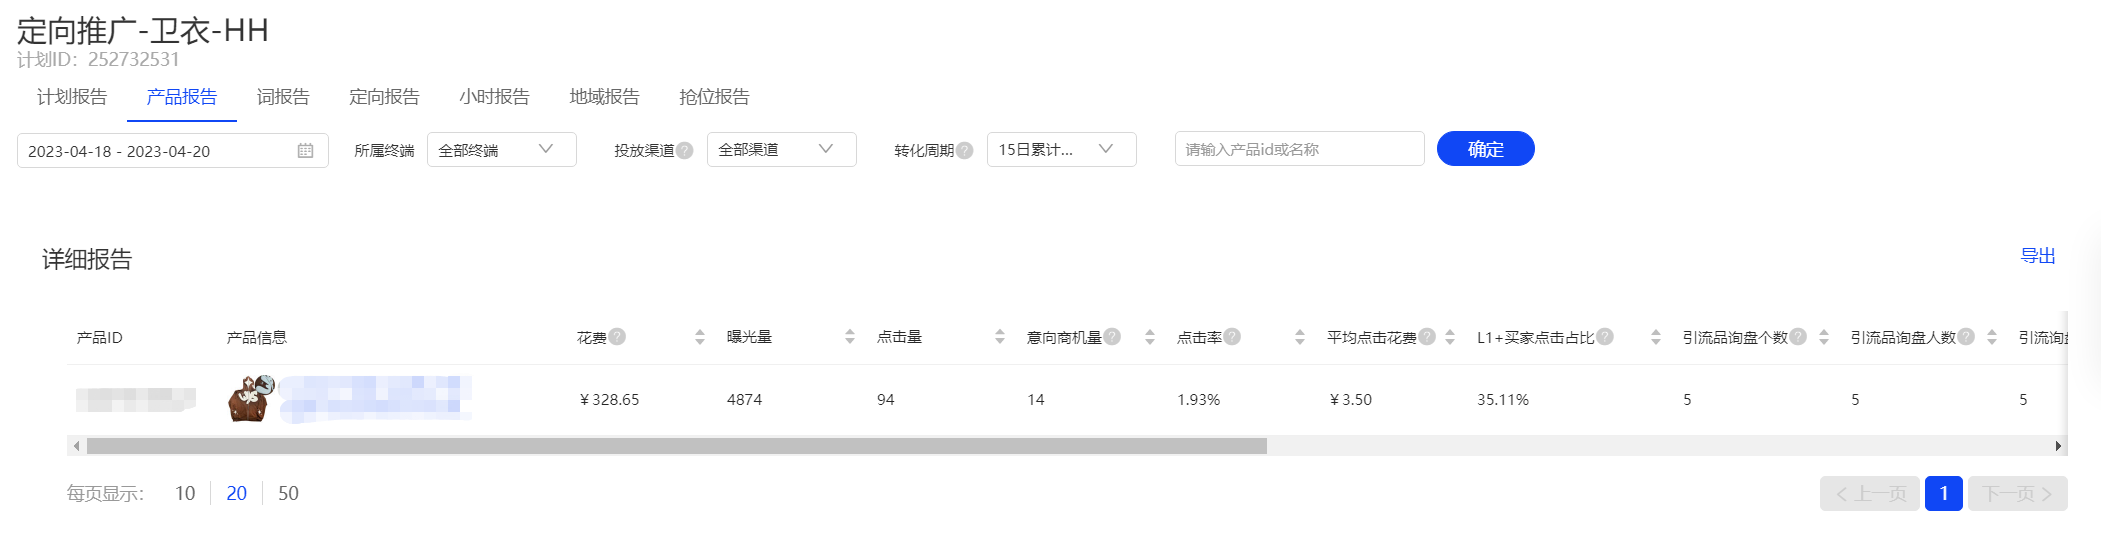Open the 投放渠道 全部渠道 dropdown
The width and height of the screenshot is (2101, 534).
[x=781, y=150]
